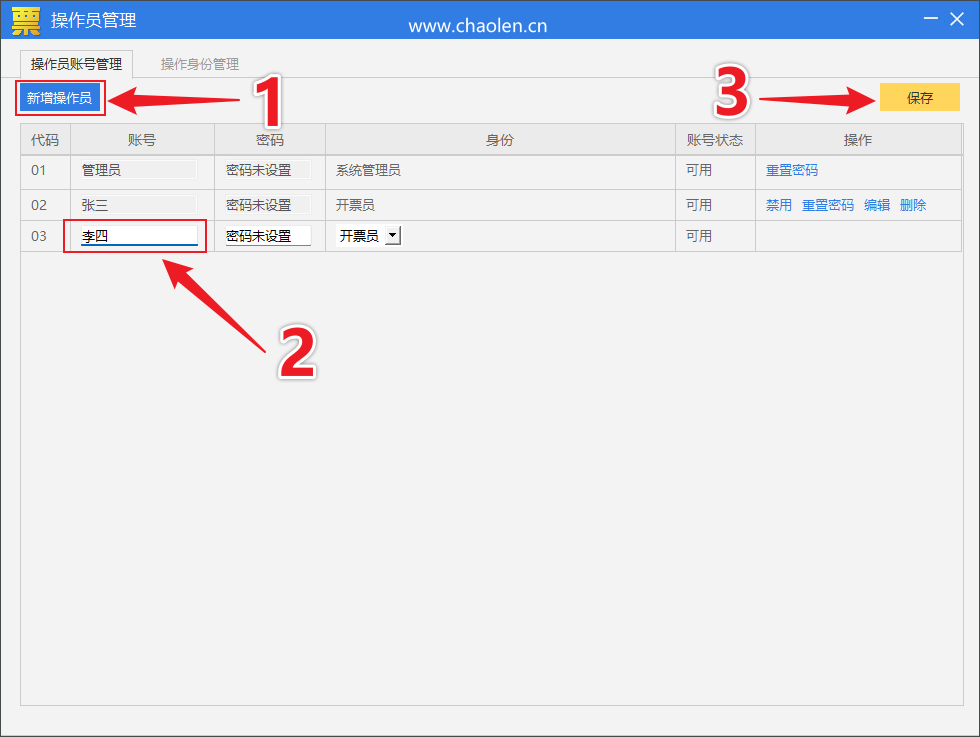The width and height of the screenshot is (980, 737).
Task: Open the 开票员 identity dropdown arrow
Action: pos(392,236)
